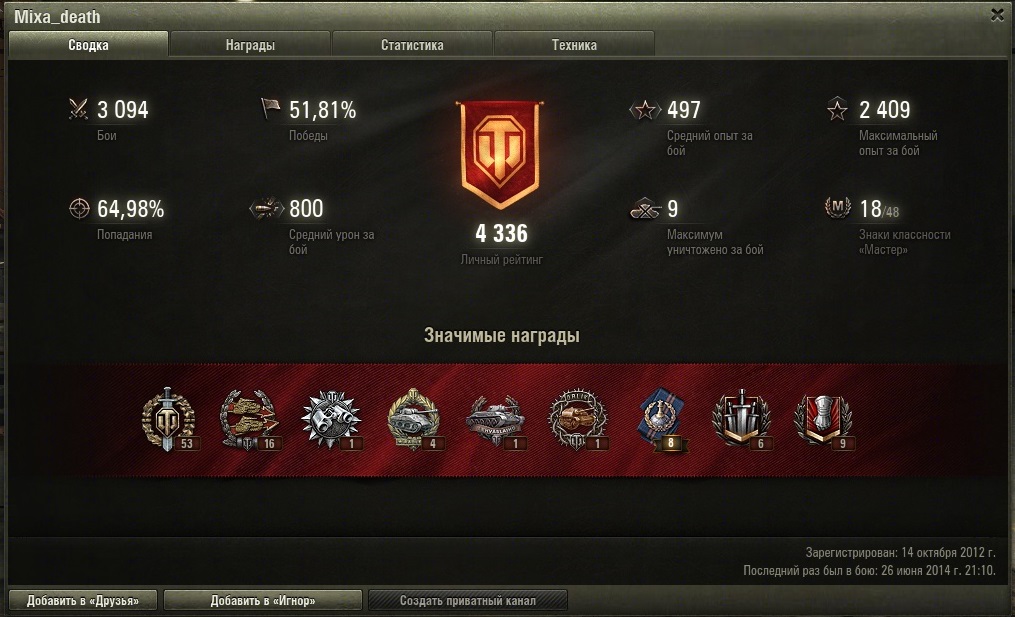Image resolution: width=1015 pixels, height=617 pixels.
Task: Click the twin swords medal showing 6
Action: pos(741,420)
